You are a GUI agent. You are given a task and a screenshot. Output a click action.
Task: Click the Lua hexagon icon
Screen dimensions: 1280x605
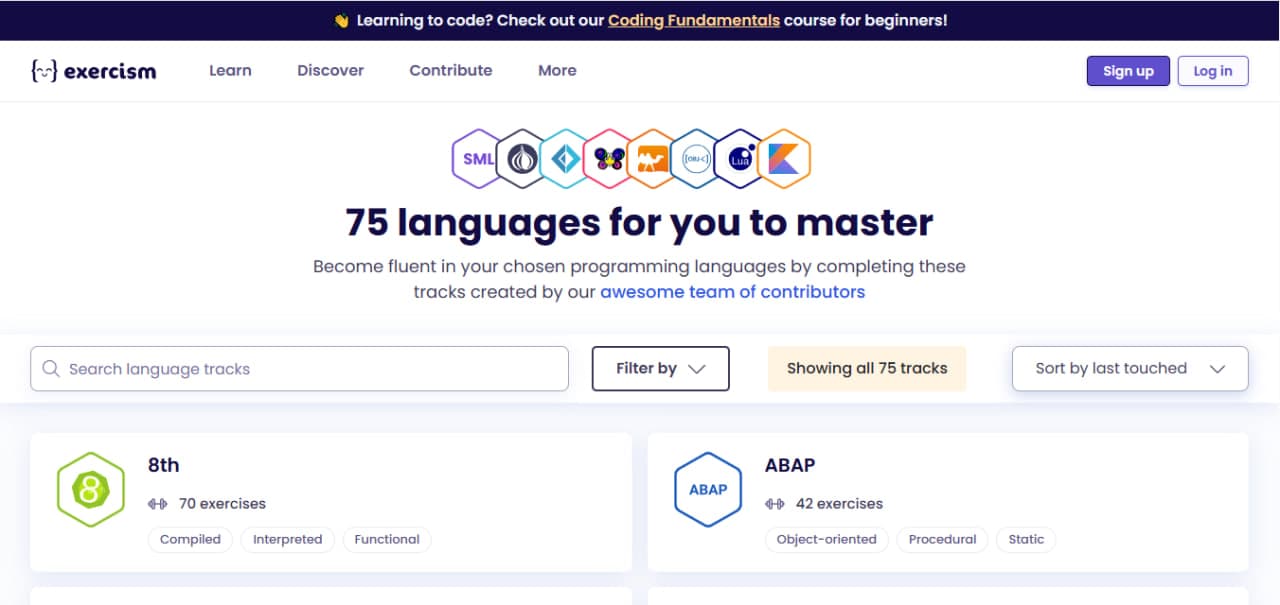click(740, 159)
